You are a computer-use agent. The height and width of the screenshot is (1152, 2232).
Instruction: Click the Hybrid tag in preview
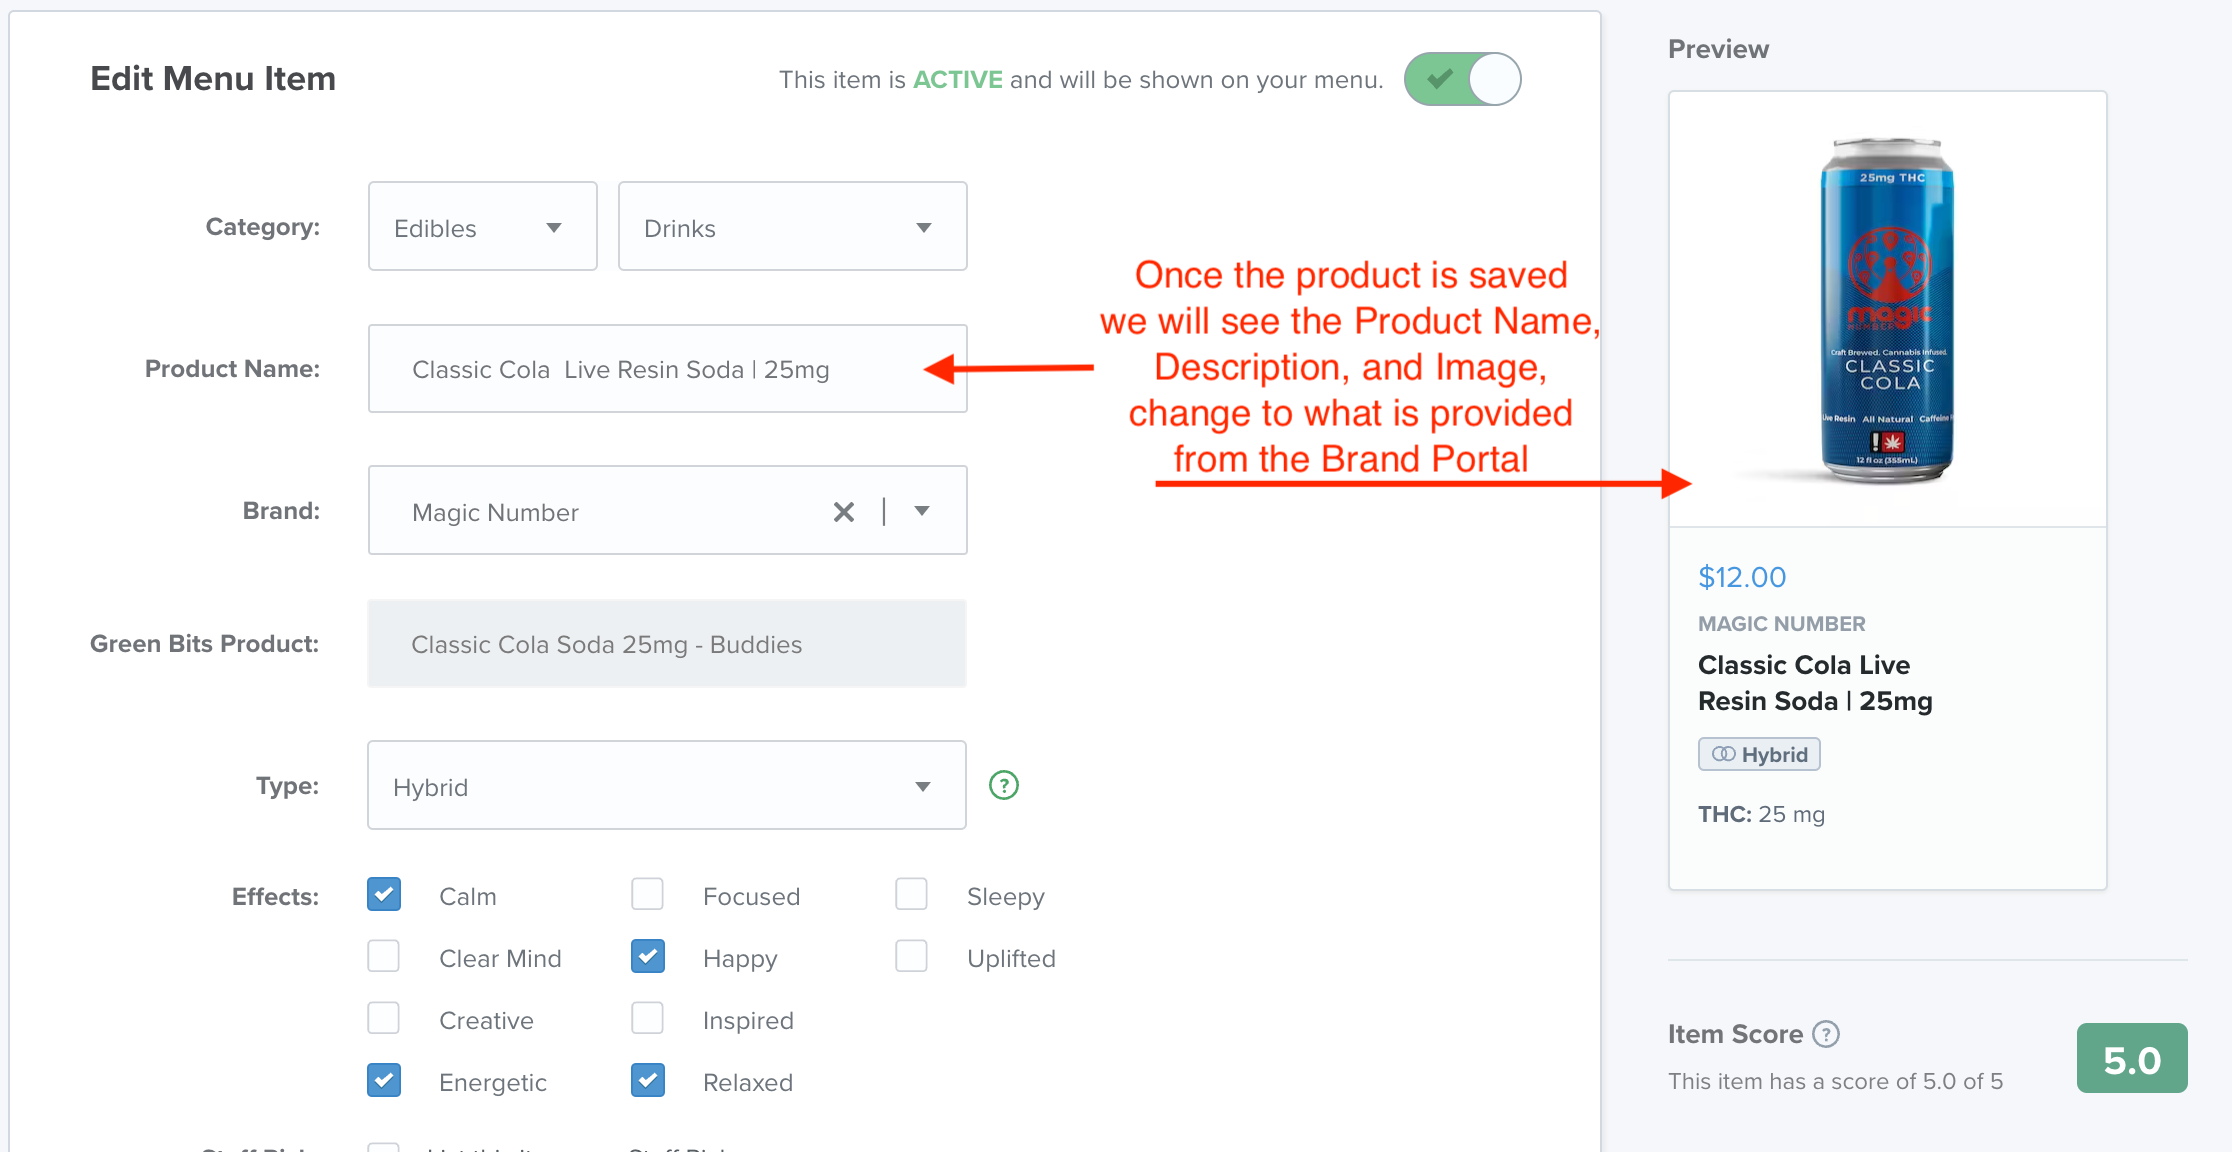click(x=1759, y=754)
